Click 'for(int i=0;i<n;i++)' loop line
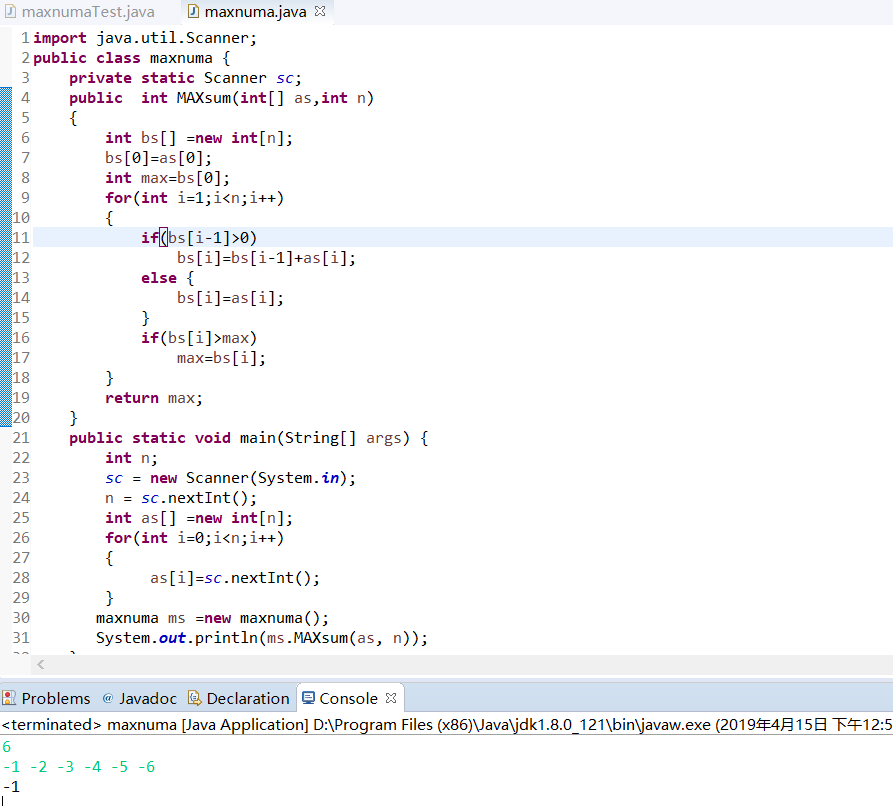This screenshot has width=893, height=806. (x=194, y=538)
